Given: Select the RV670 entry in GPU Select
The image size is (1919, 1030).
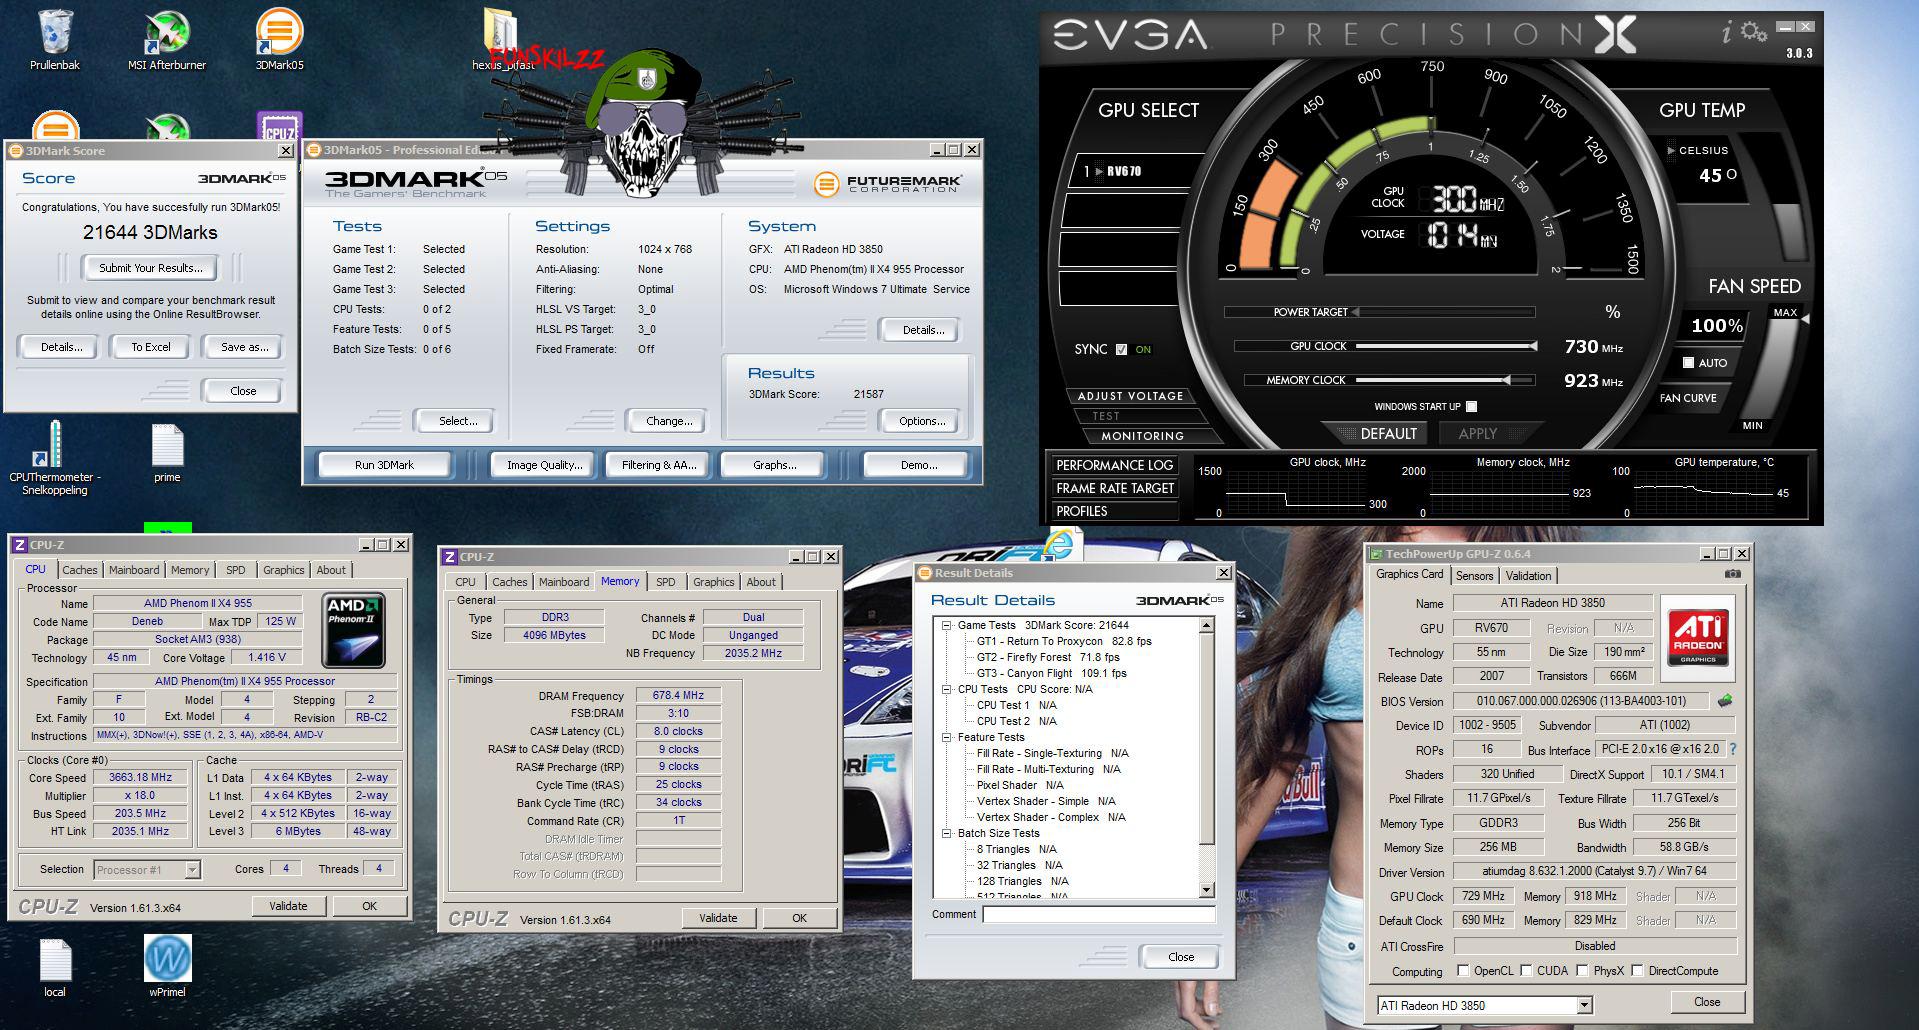Looking at the screenshot, I should coord(1131,171).
